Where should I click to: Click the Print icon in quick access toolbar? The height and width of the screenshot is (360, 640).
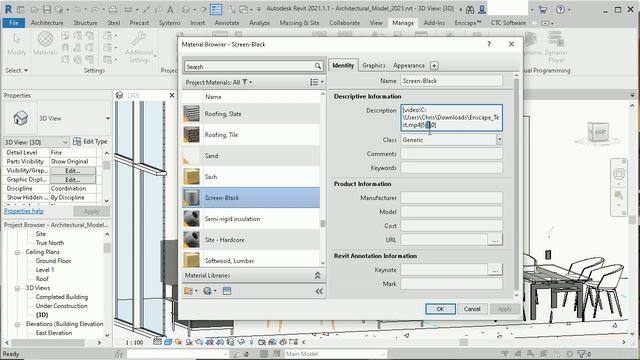(113, 9)
